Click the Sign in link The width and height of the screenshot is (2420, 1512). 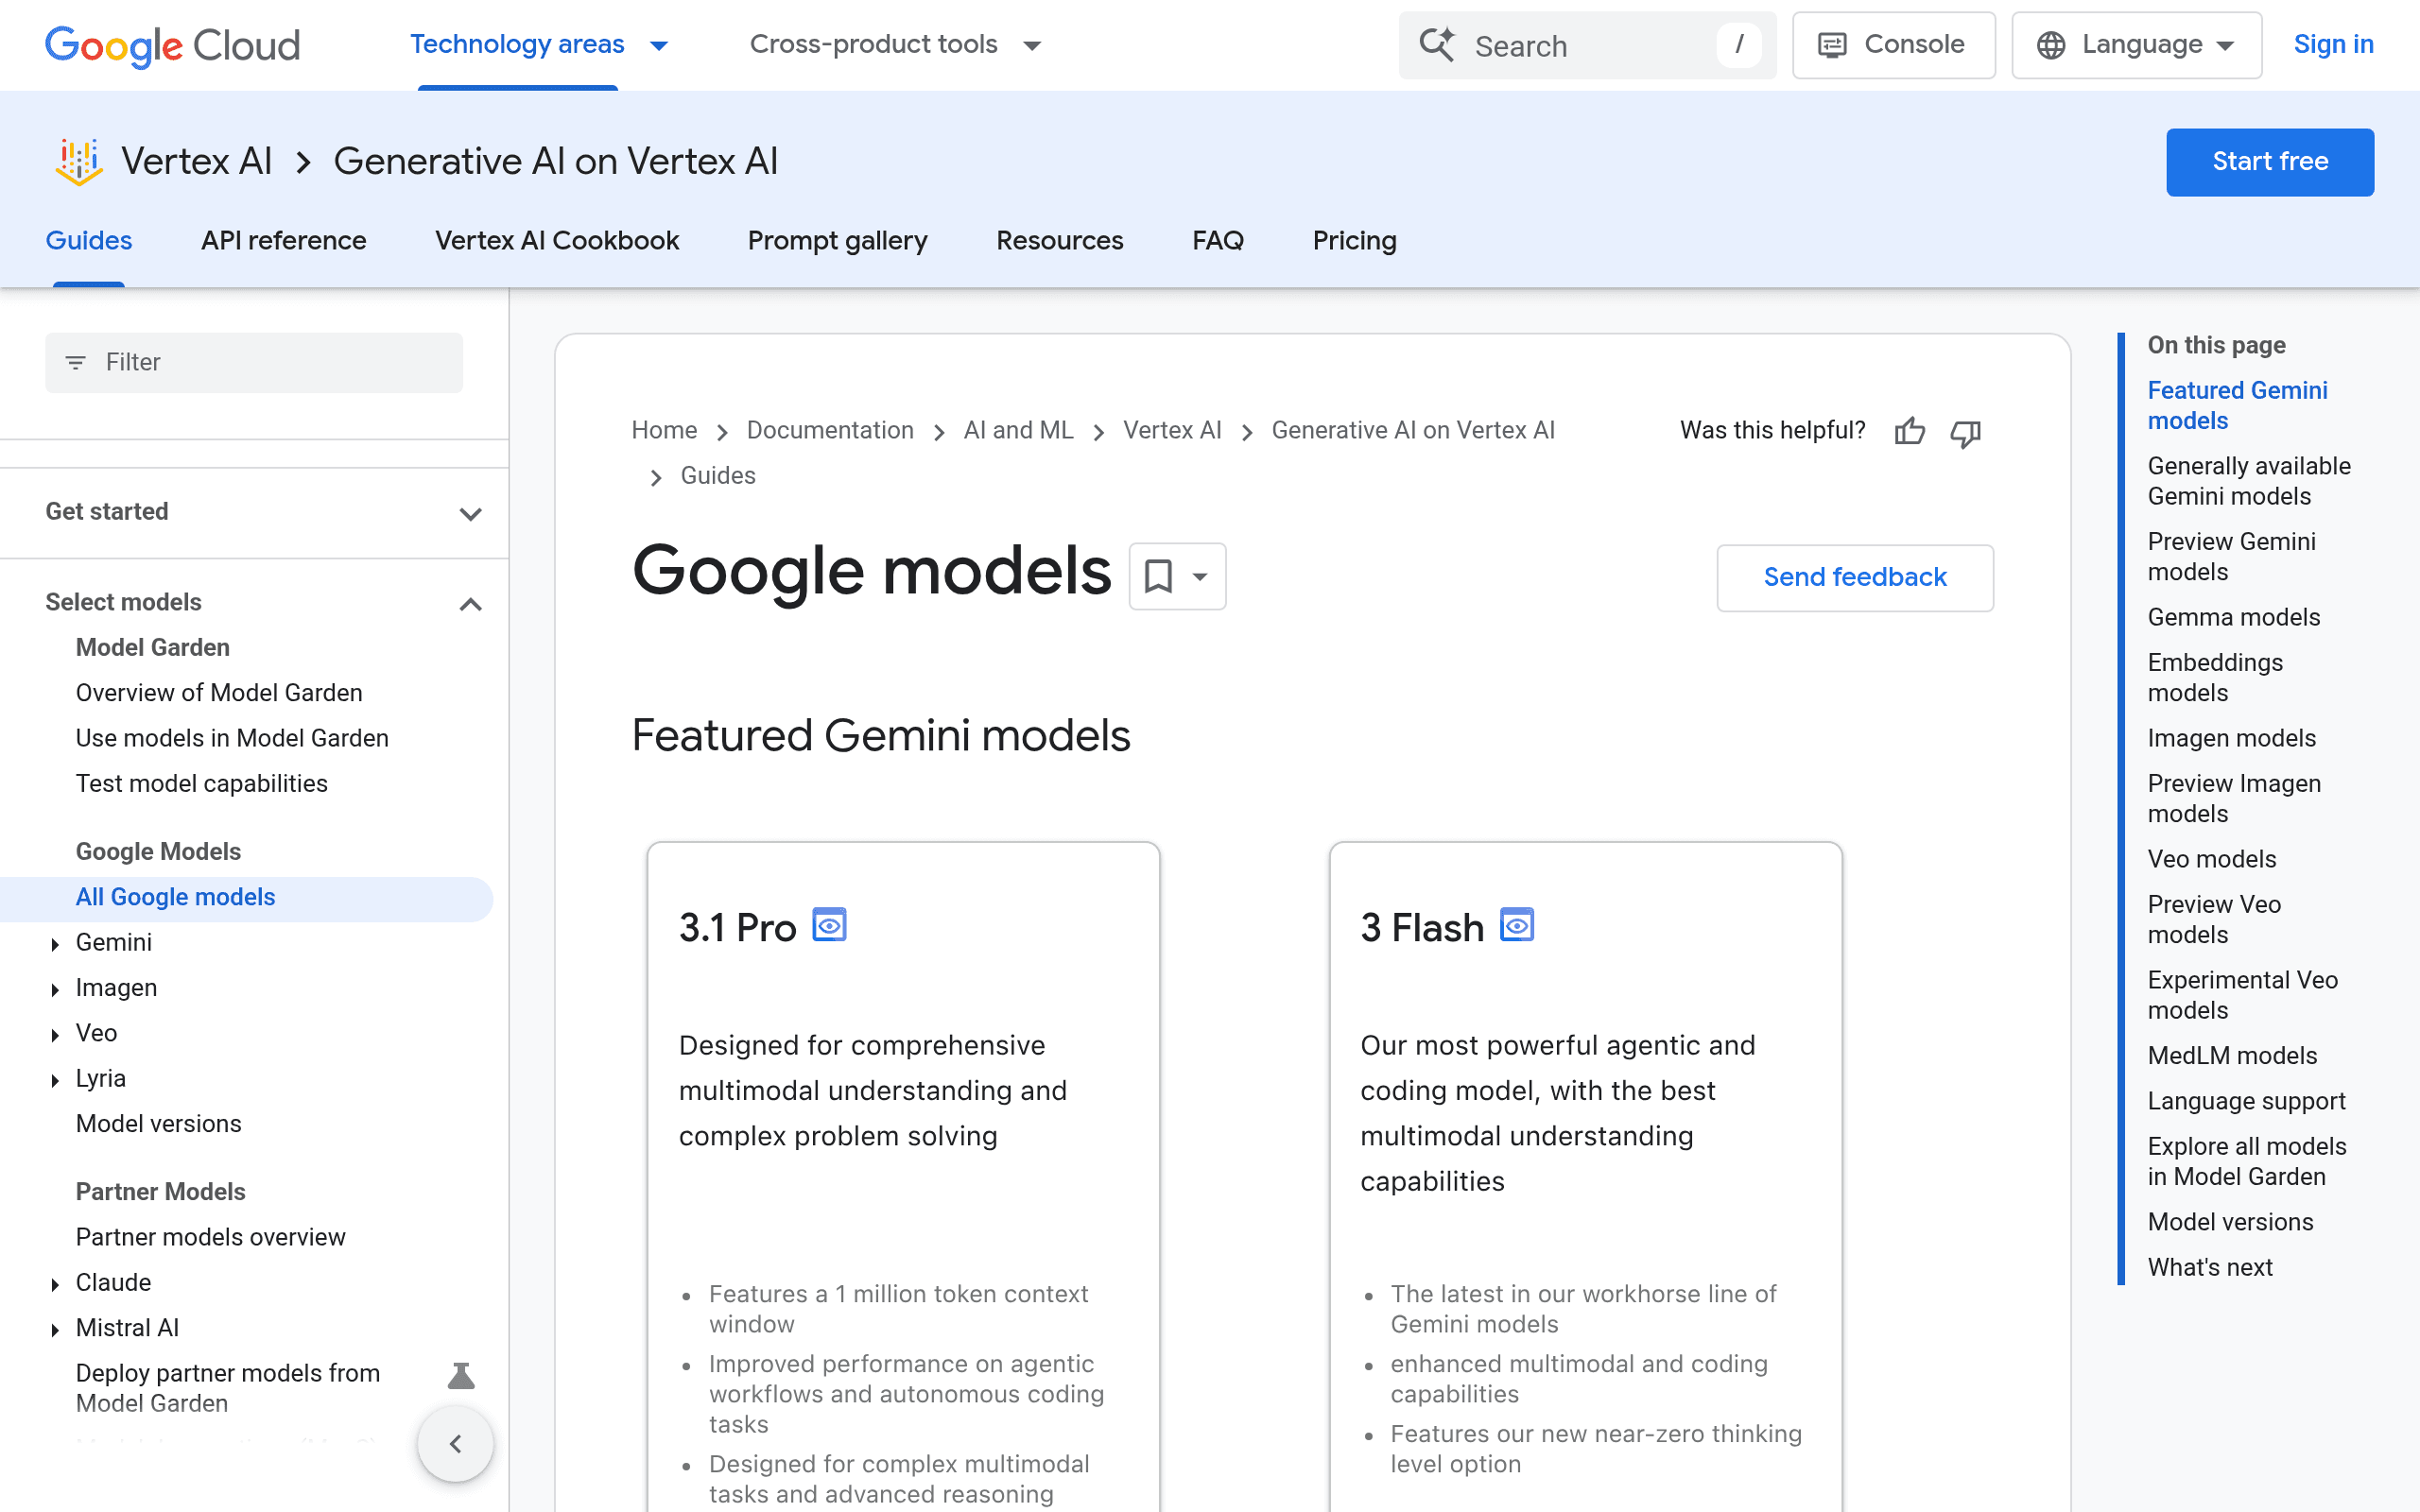2333,45
